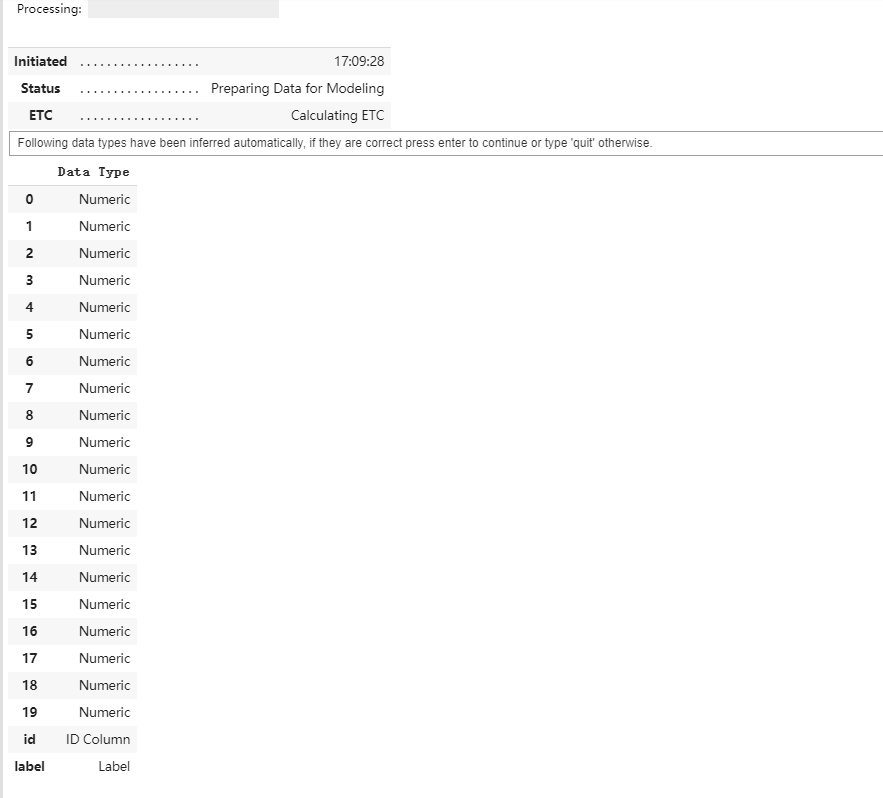The image size is (883, 798).
Task: Select the Numeric type for row 1
Action: pos(104,226)
